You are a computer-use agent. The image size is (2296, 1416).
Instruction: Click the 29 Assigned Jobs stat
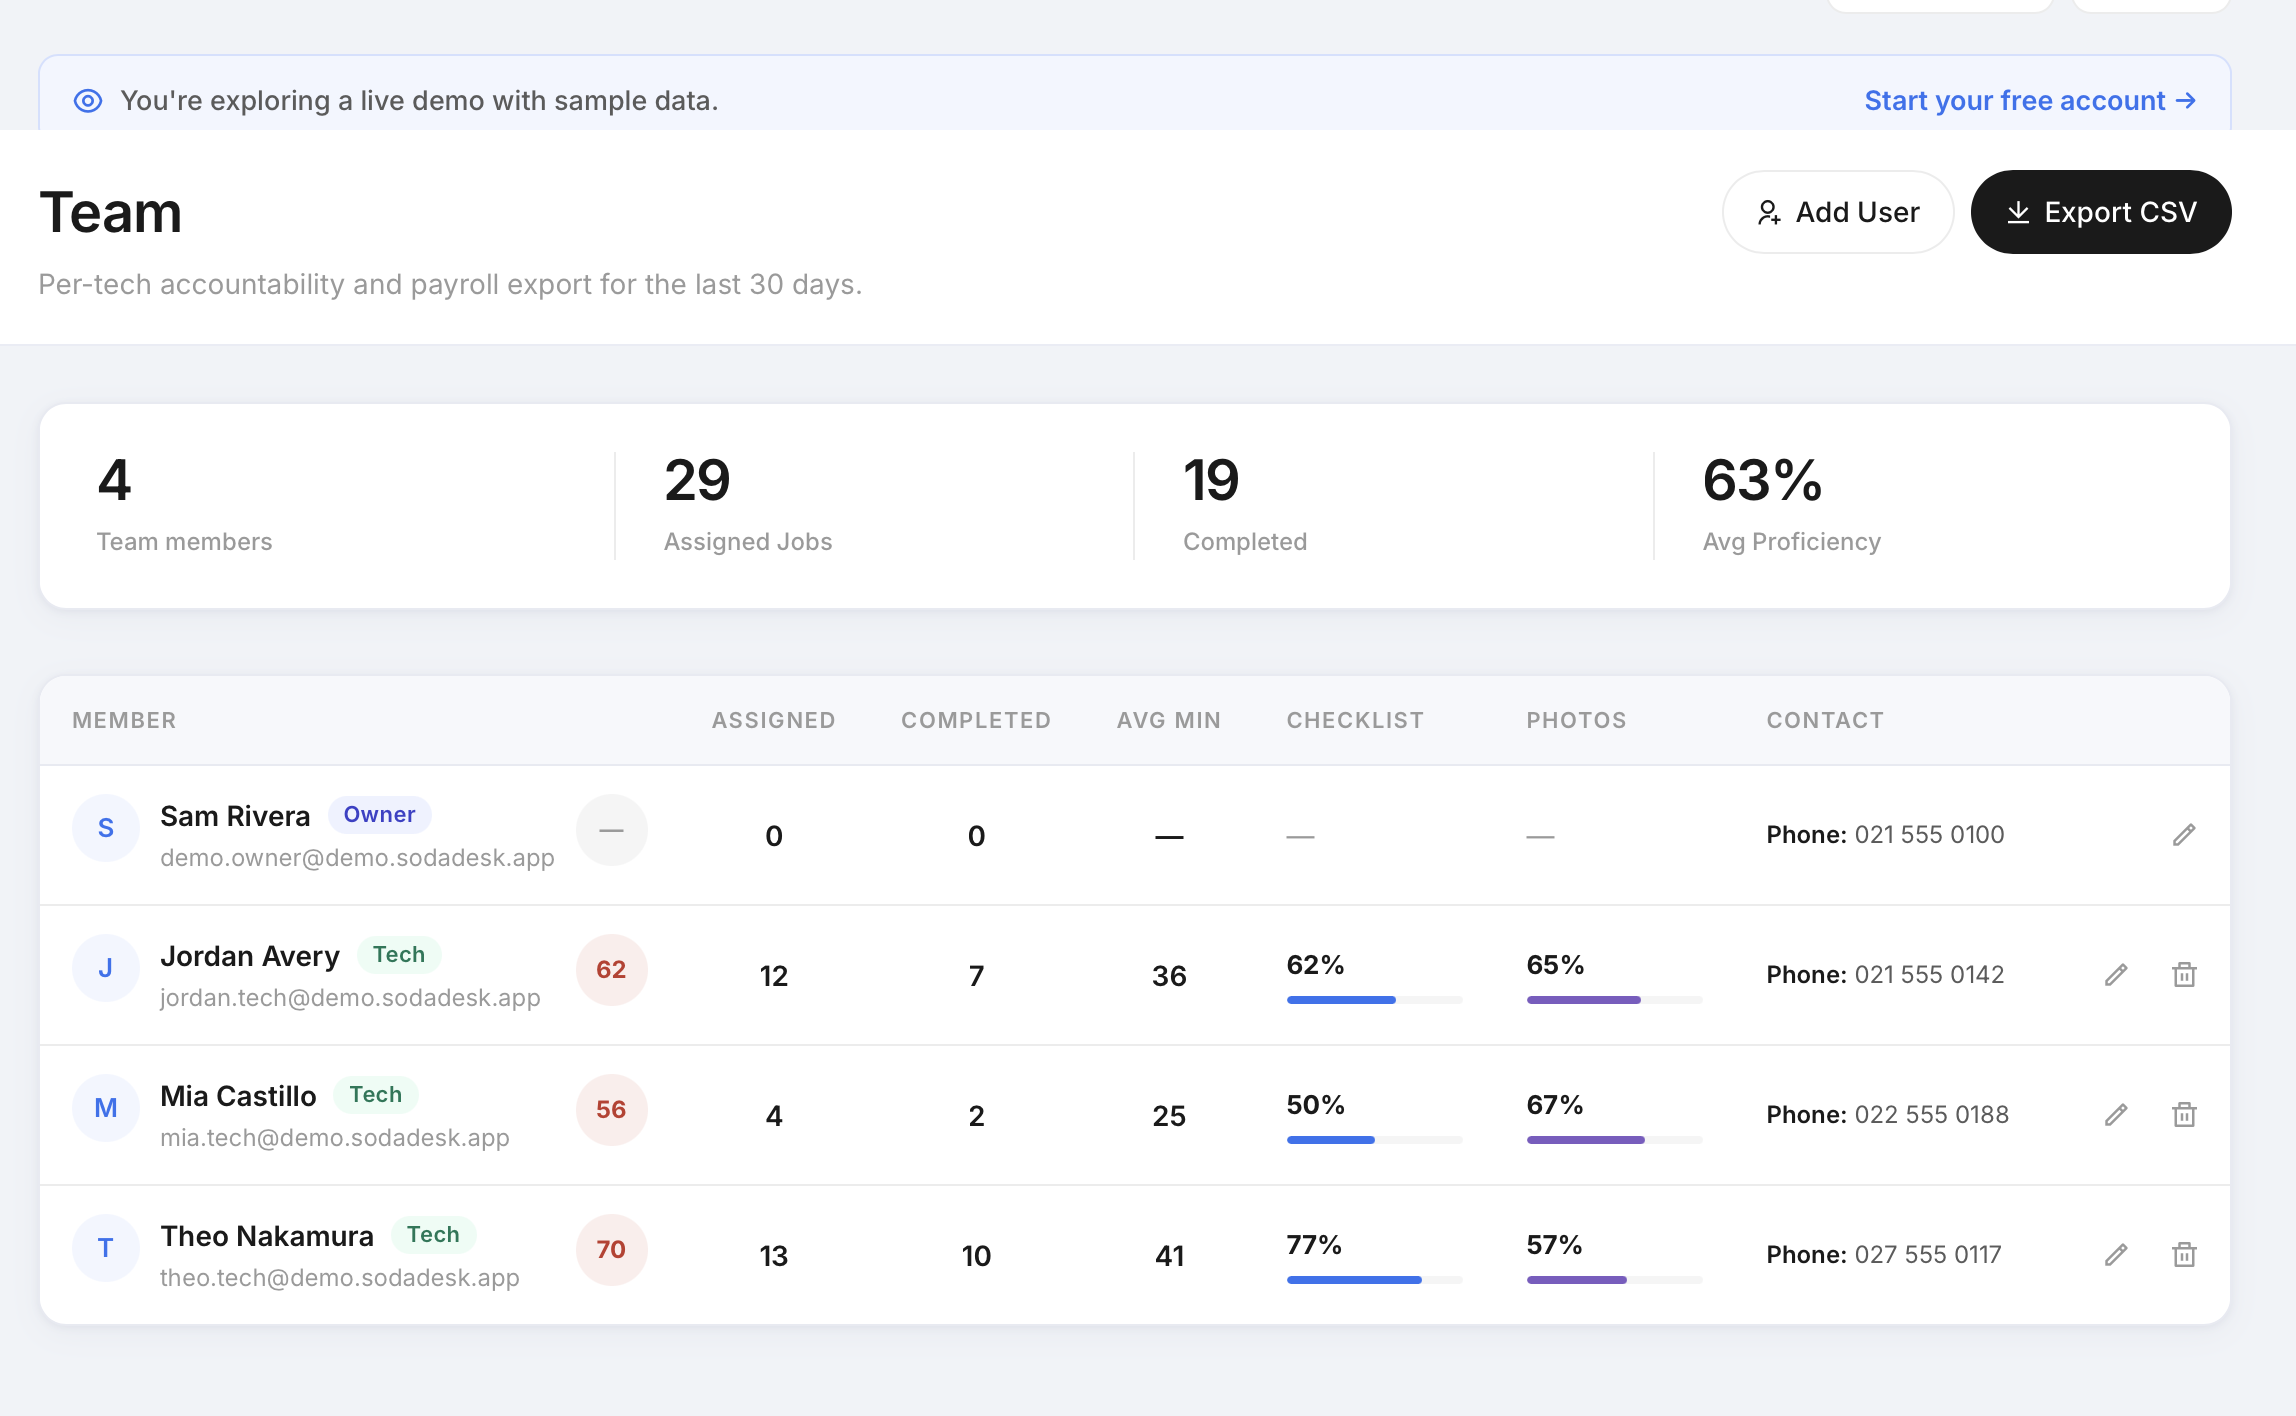748,504
